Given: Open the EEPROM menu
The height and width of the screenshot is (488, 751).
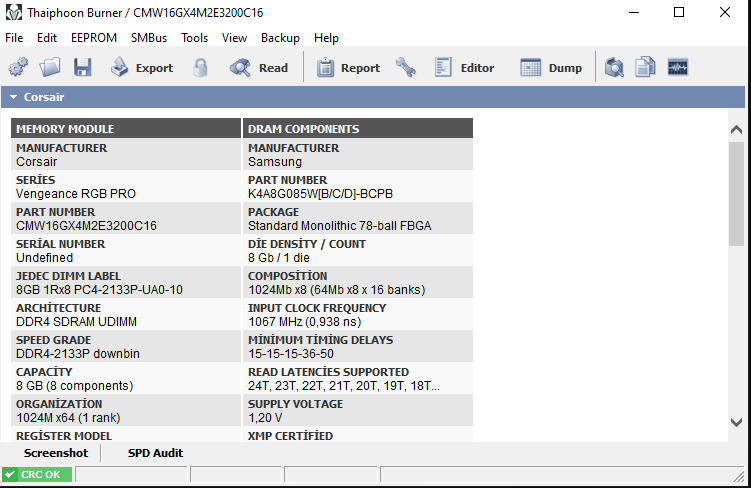Looking at the screenshot, I should pos(94,38).
